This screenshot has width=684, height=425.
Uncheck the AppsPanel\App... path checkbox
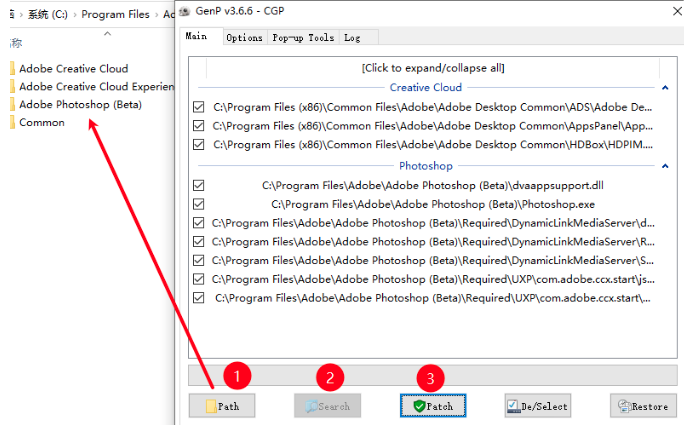click(x=198, y=126)
